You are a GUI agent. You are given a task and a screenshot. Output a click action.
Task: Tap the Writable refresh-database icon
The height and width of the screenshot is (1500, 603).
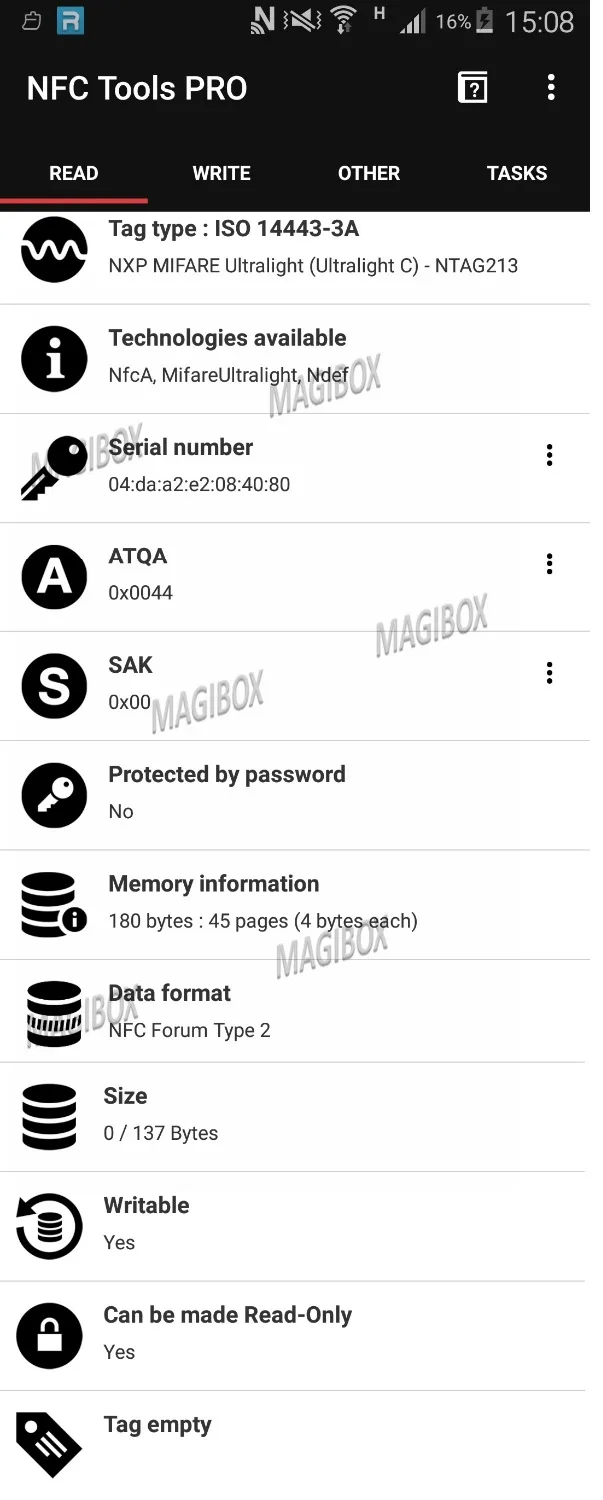point(49,1226)
